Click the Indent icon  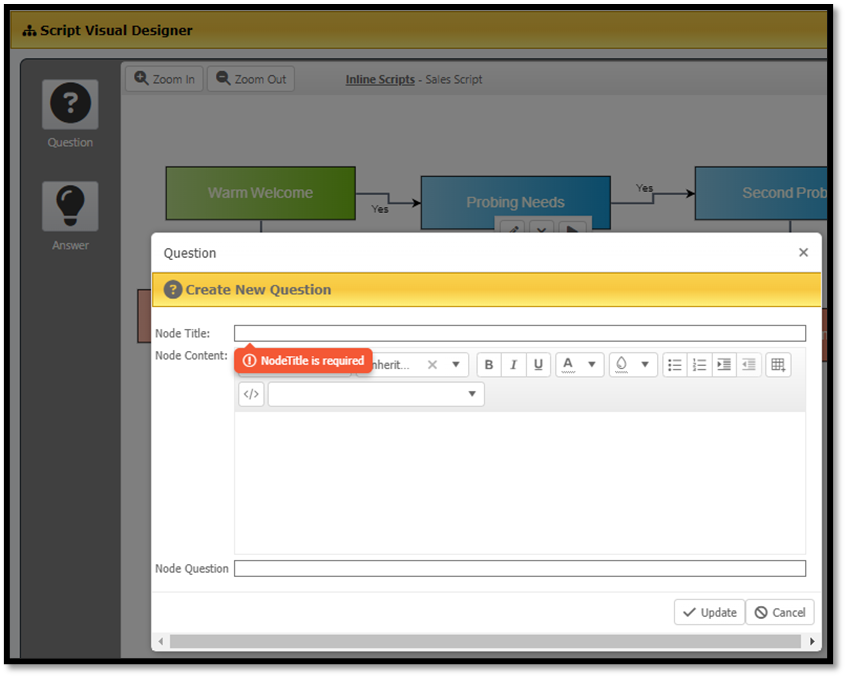(724, 365)
